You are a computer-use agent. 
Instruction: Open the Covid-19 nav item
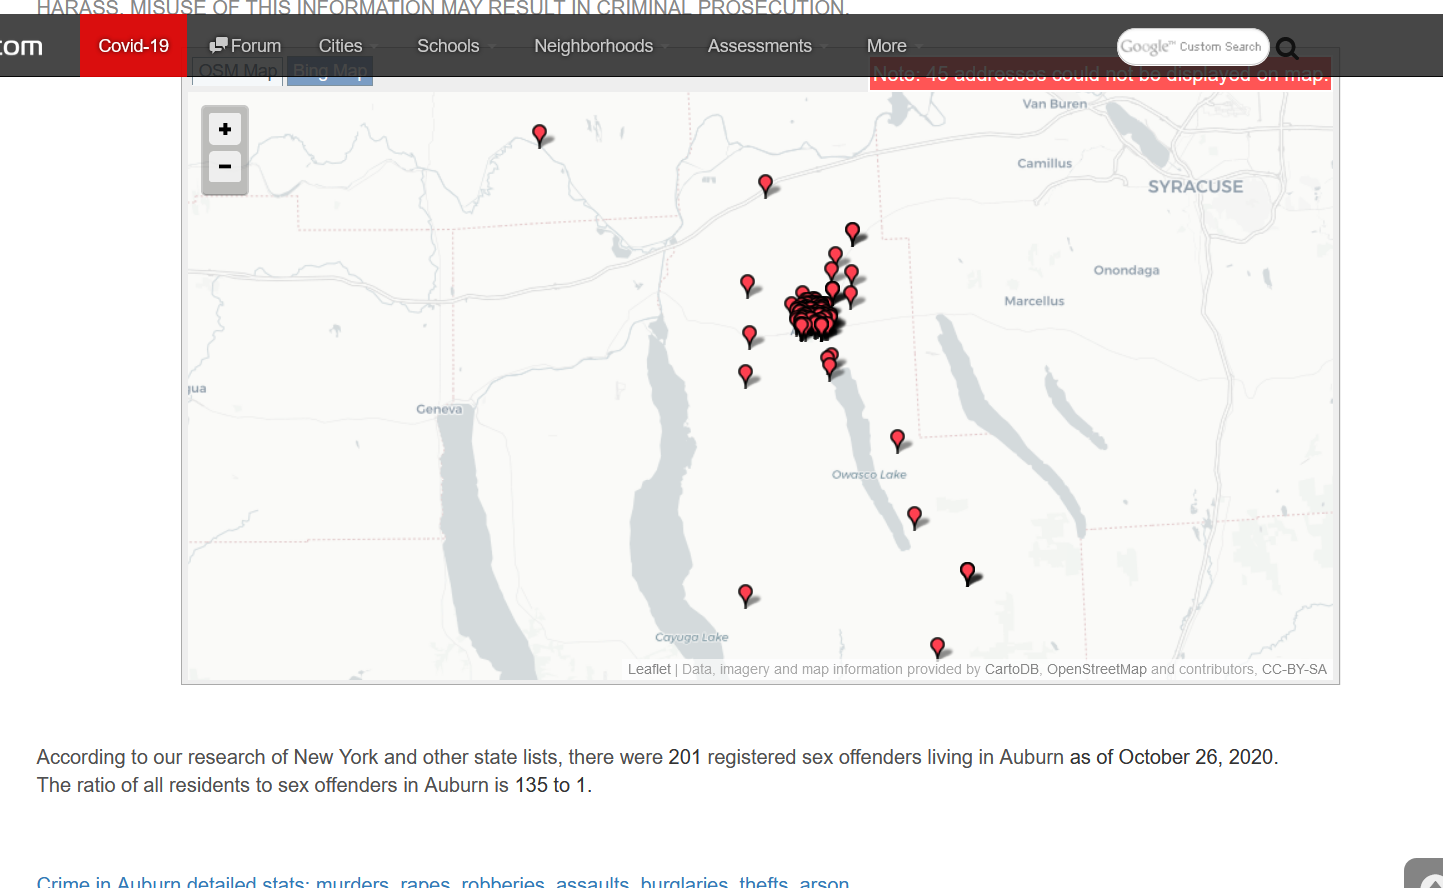pos(134,46)
